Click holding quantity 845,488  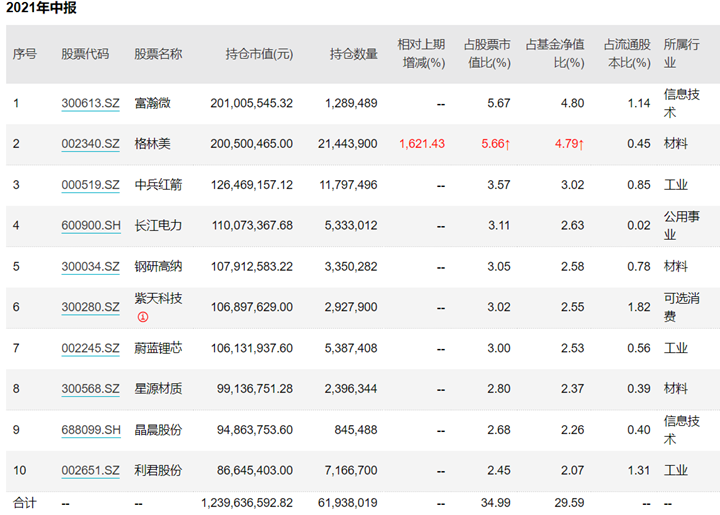point(356,430)
